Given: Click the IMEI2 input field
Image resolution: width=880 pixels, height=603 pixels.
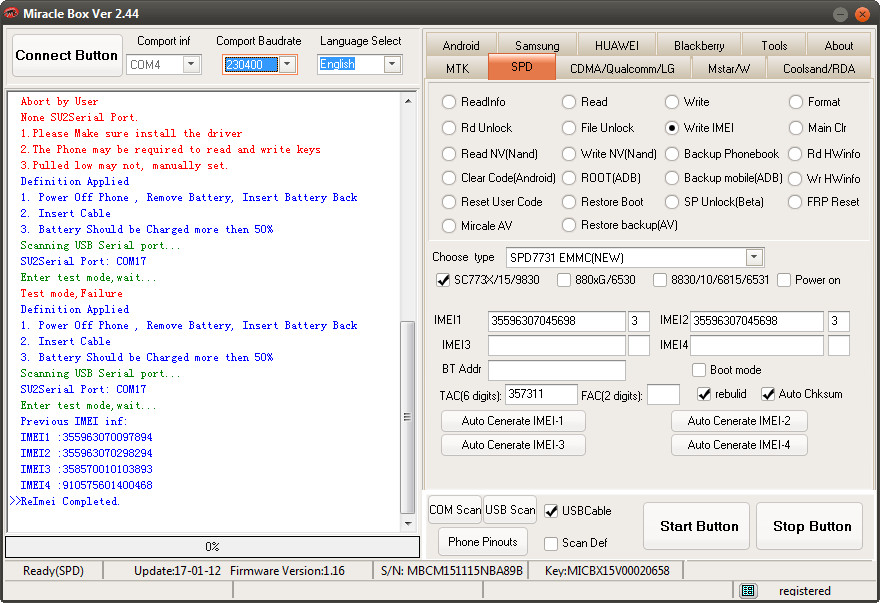Looking at the screenshot, I should click(x=757, y=321).
